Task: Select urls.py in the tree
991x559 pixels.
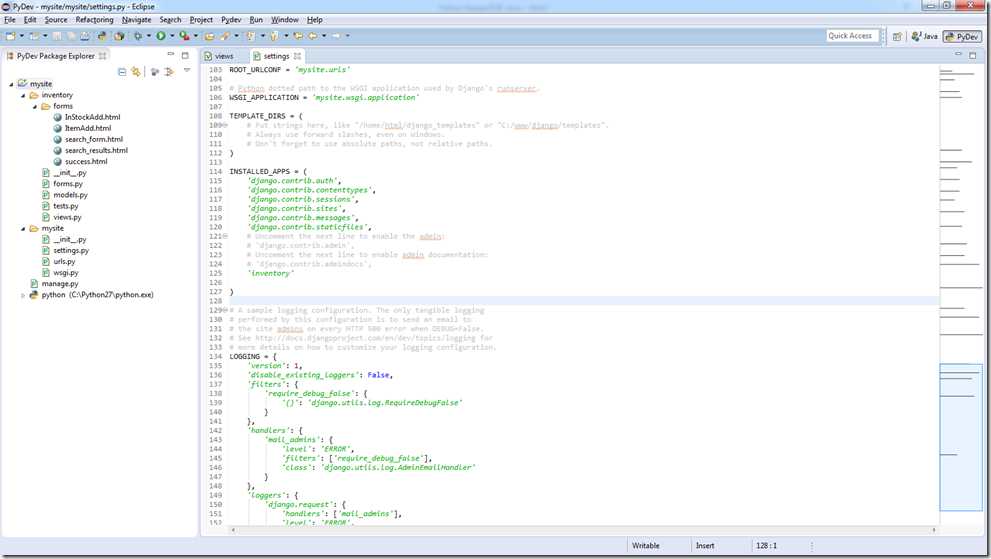Action: pos(64,261)
